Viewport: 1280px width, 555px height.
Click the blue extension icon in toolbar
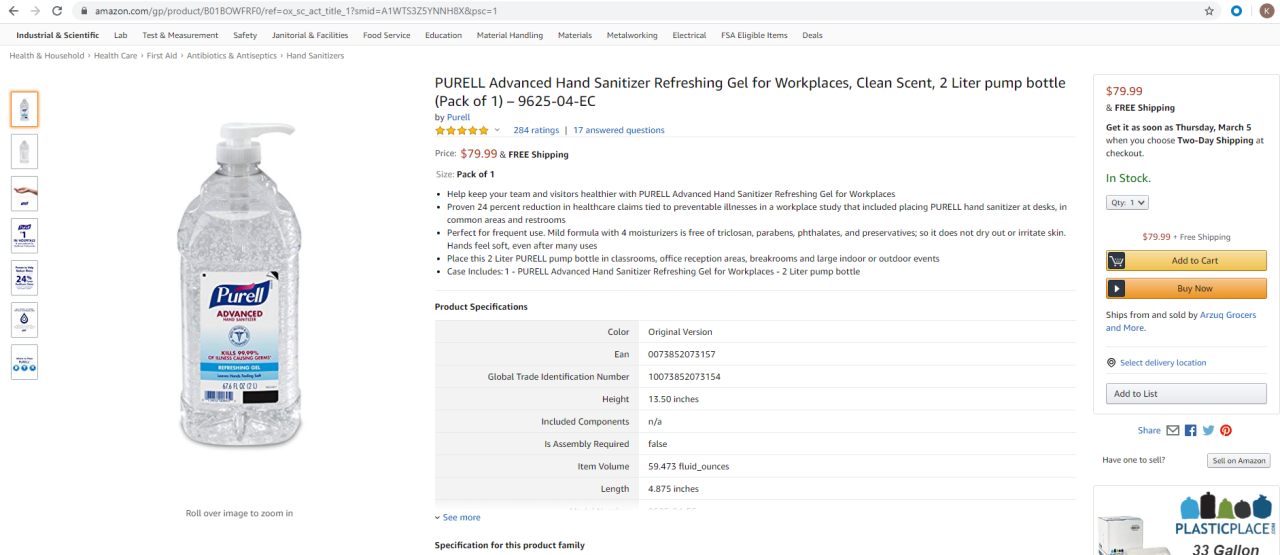click(x=1237, y=11)
